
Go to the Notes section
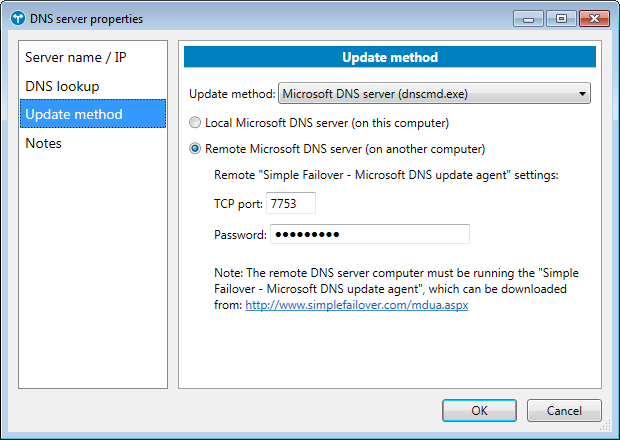point(44,143)
